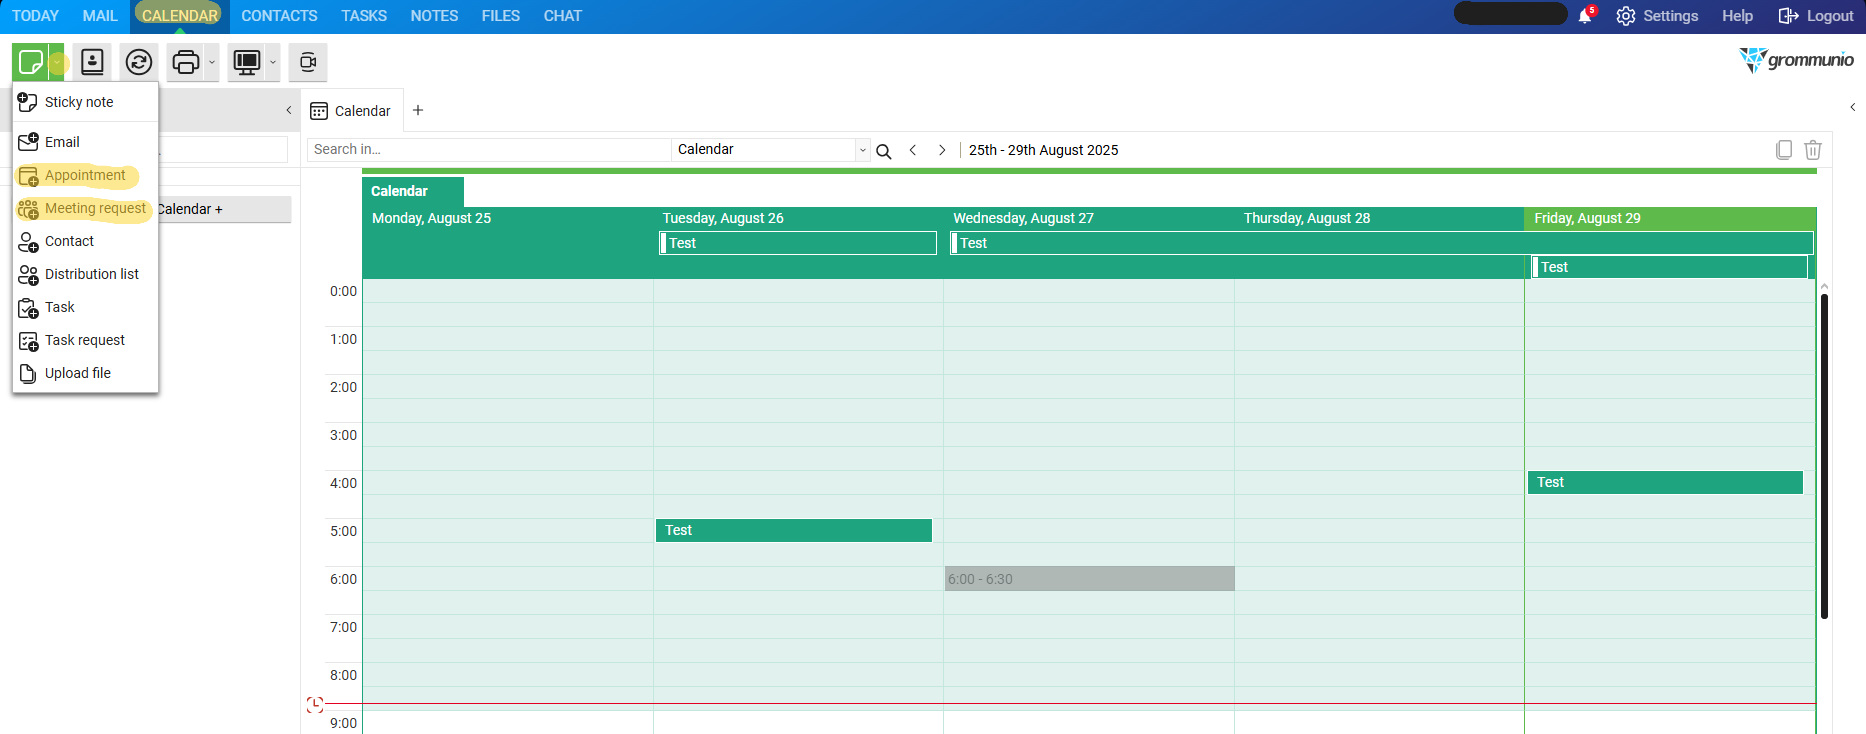Add a new tab with plus icon
Screen dimensions: 1866x734
[418, 110]
